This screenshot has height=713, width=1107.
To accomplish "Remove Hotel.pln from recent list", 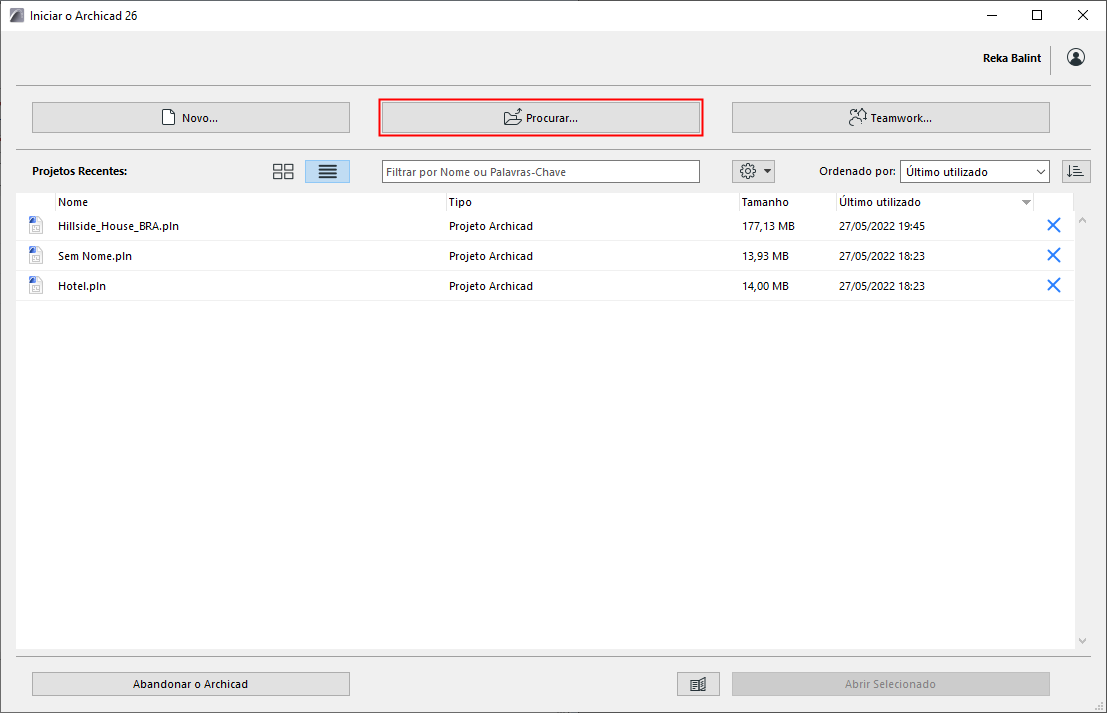I will 1053,285.
